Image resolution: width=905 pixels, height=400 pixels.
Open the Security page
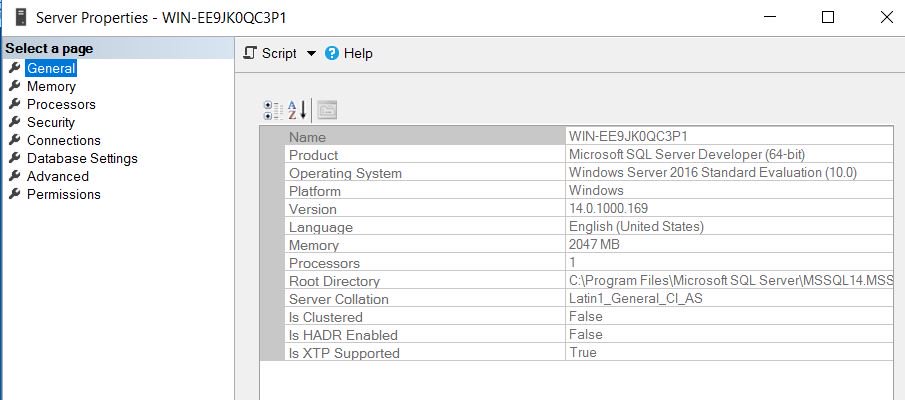click(51, 122)
